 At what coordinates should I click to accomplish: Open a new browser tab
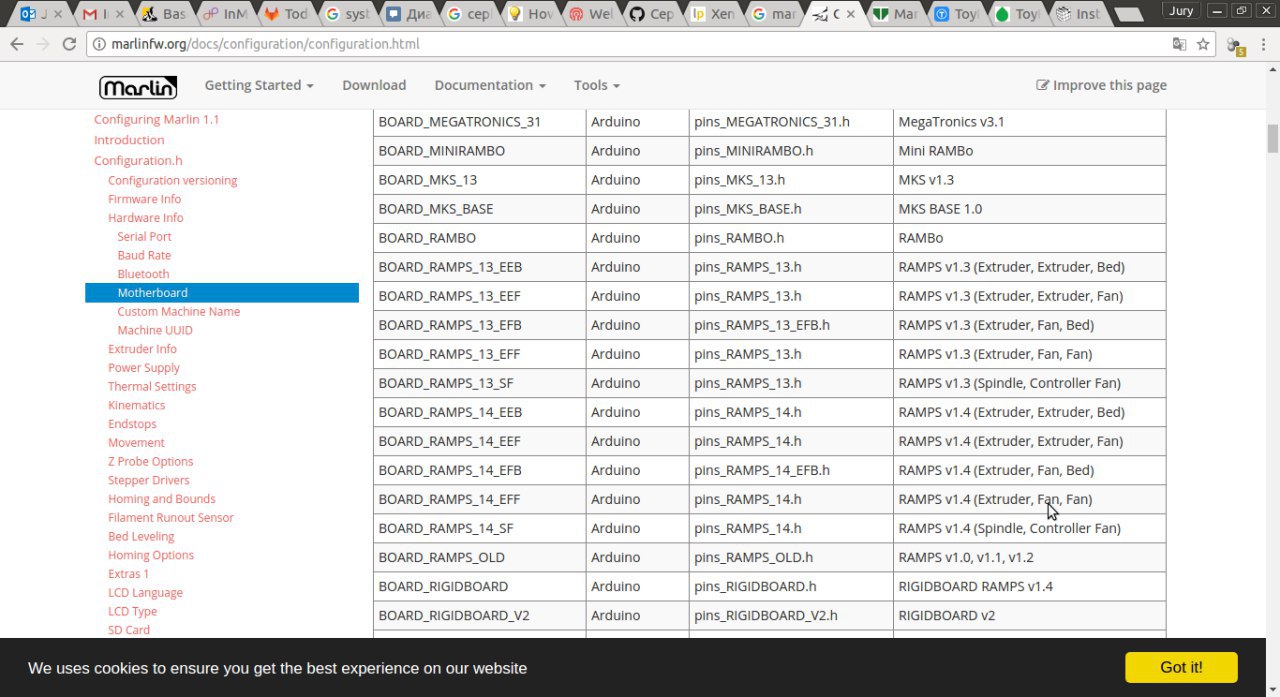tap(1130, 14)
